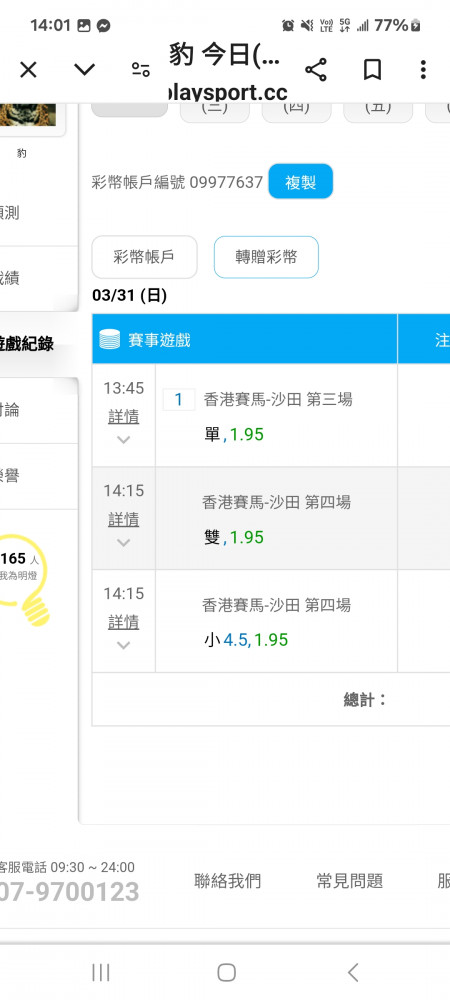This screenshot has height=1000, width=450.
Task: Tap the share icon
Action: pyautogui.click(x=316, y=70)
